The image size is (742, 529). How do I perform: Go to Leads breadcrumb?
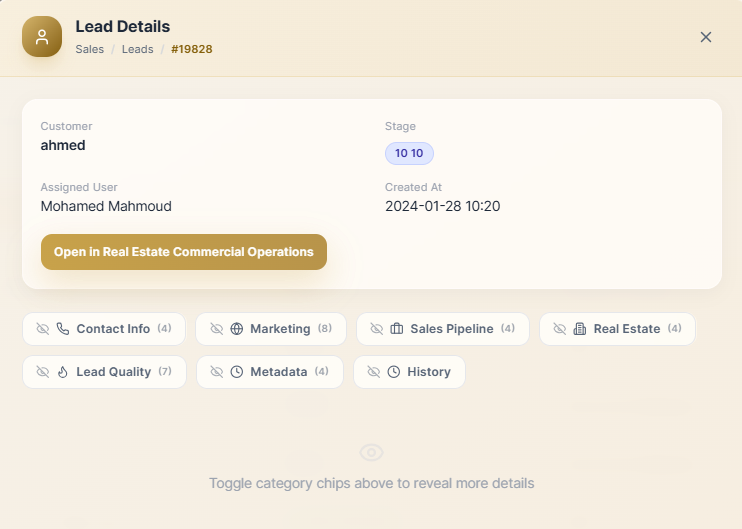pos(138,49)
